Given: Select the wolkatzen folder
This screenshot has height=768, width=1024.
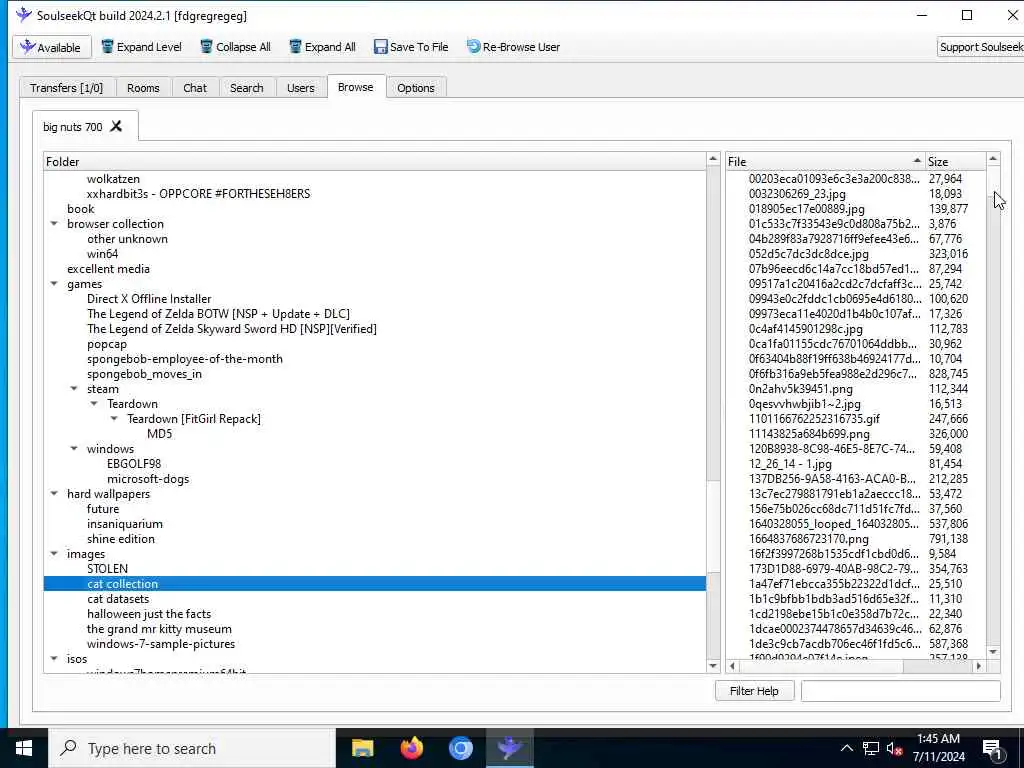Looking at the screenshot, I should tap(113, 179).
